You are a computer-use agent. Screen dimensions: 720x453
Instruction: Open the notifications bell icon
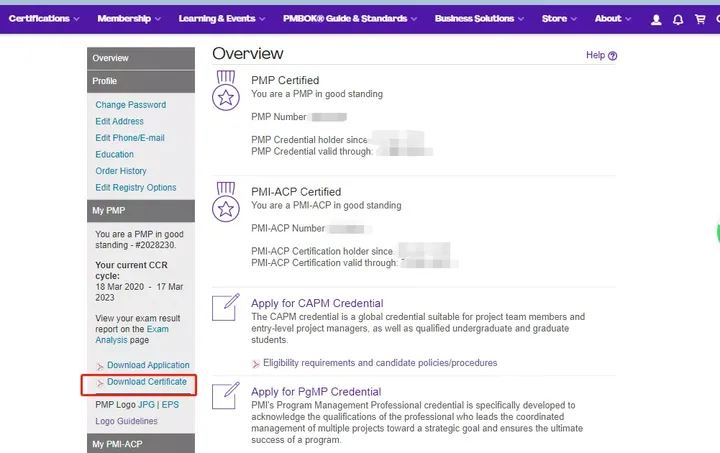tap(678, 19)
